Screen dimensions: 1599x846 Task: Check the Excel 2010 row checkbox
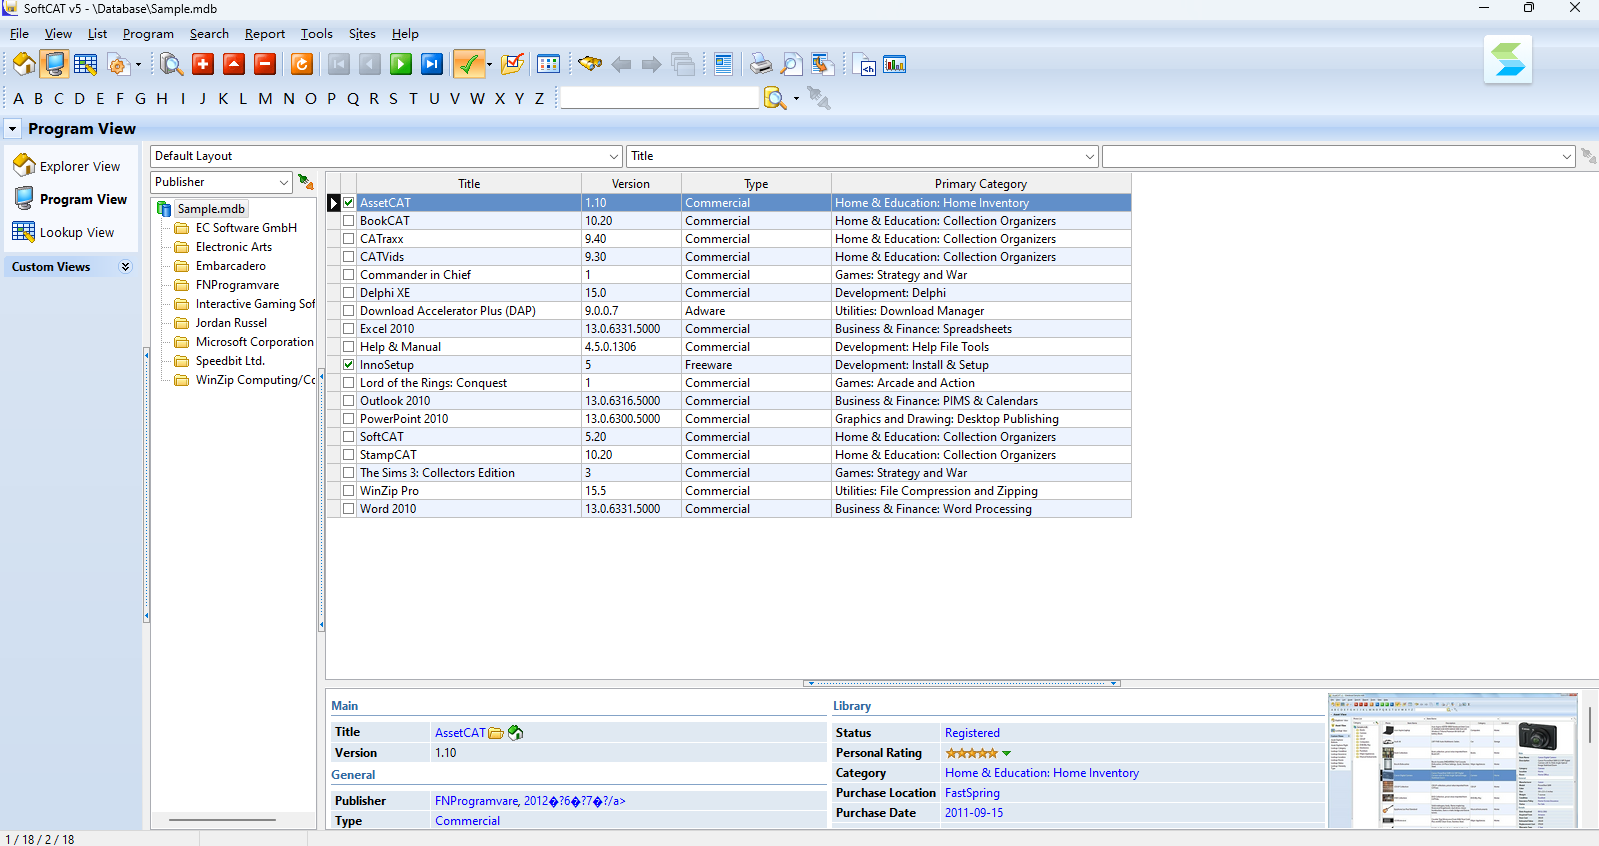(349, 329)
